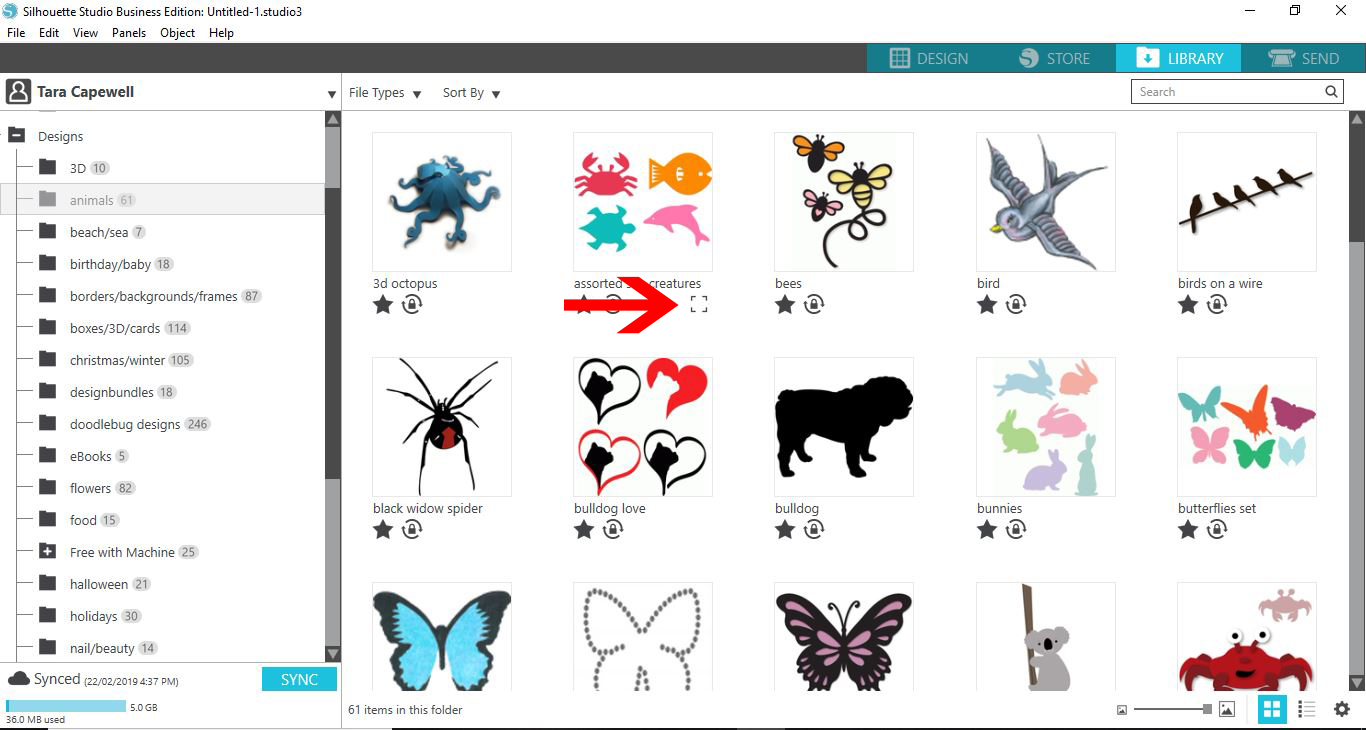Click lock-sync icon under bulldog love
The width and height of the screenshot is (1366, 730).
point(613,530)
